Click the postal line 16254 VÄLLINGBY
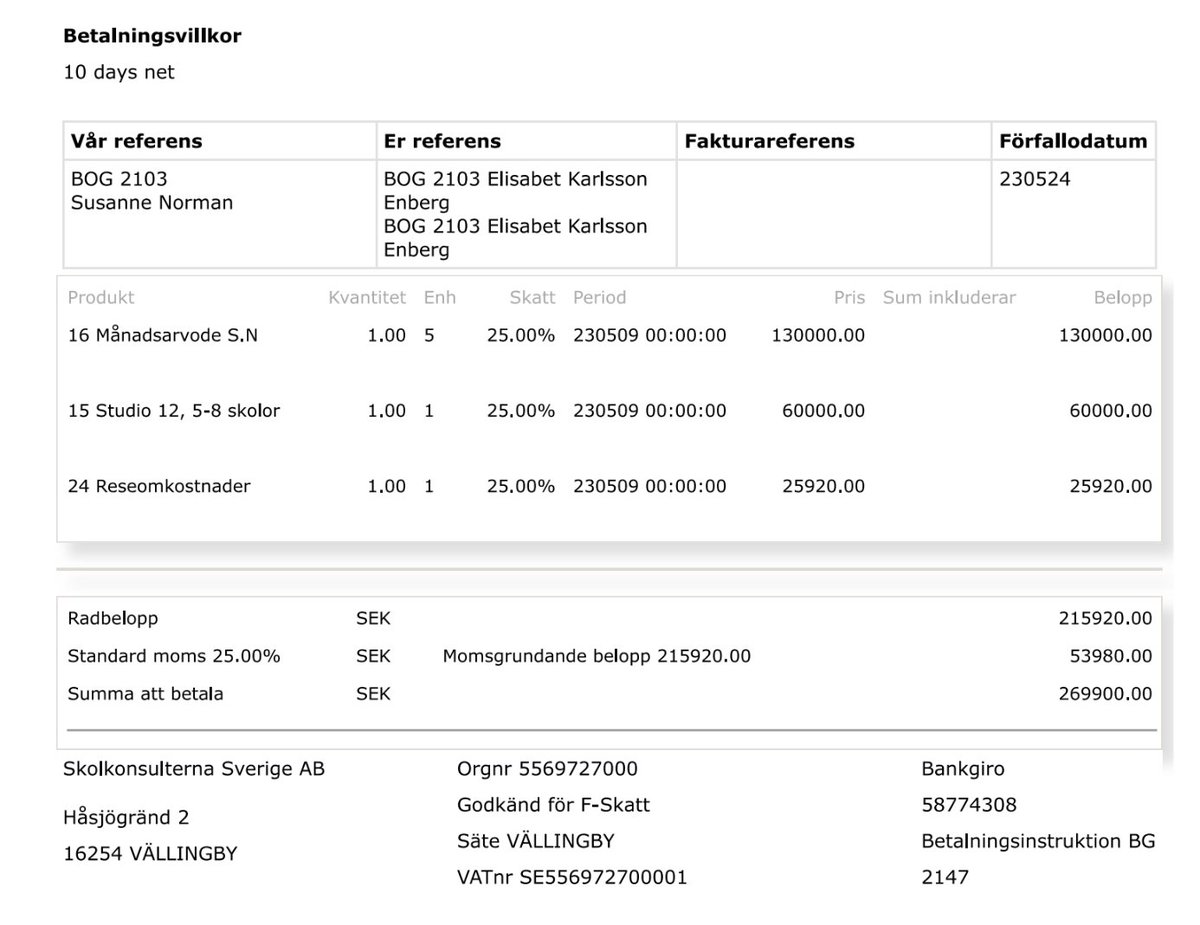1200x925 pixels. pyautogui.click(x=150, y=854)
